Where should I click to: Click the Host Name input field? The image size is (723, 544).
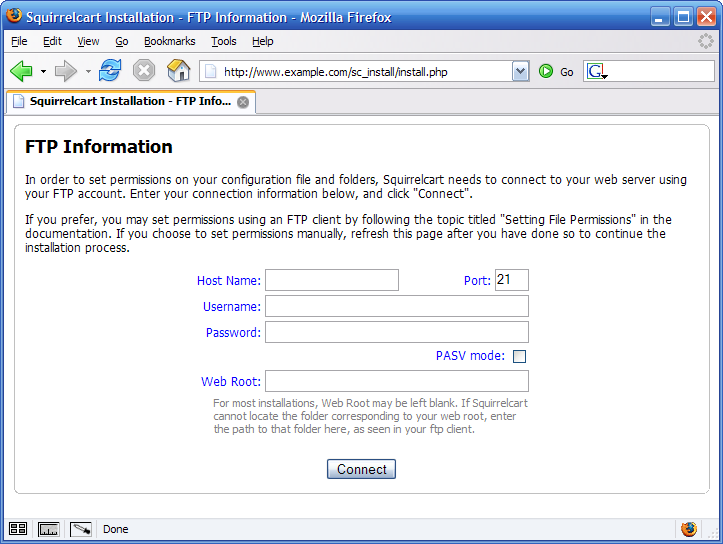point(331,280)
